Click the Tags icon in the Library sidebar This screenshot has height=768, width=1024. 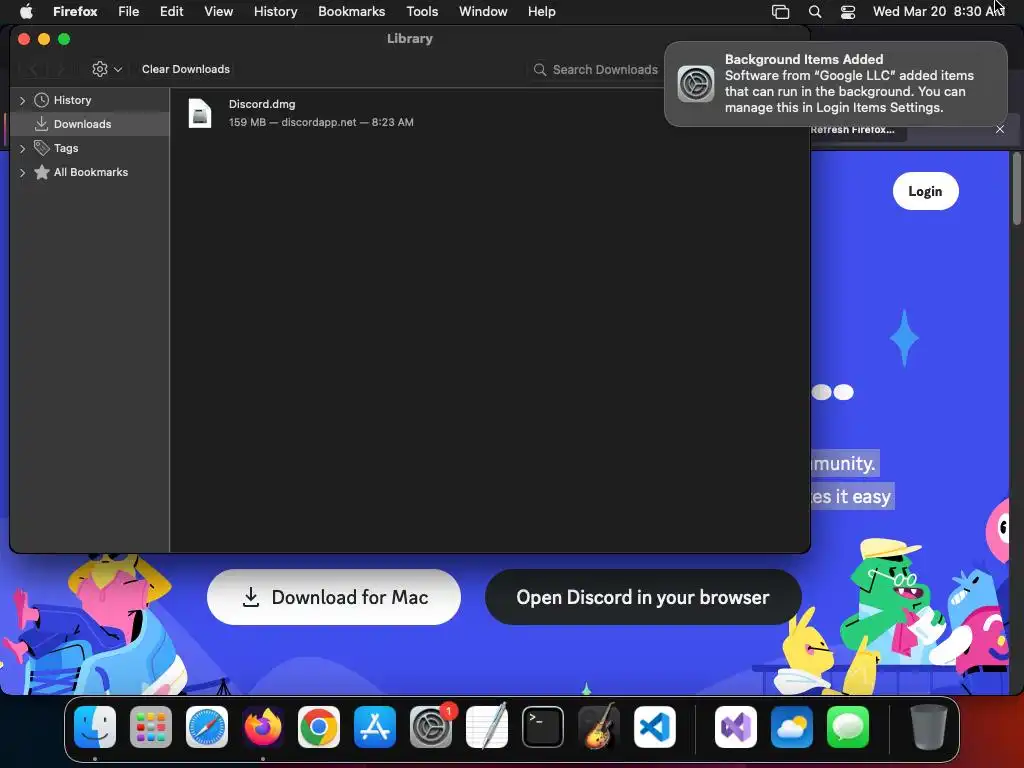41,148
